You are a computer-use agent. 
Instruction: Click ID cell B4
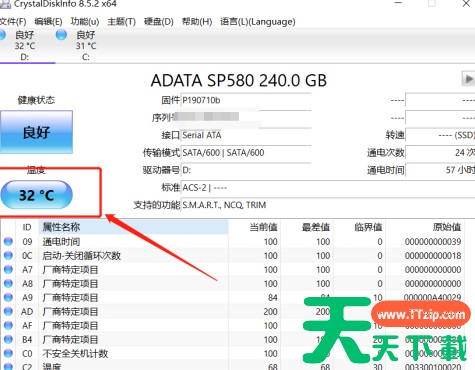[x=27, y=340]
